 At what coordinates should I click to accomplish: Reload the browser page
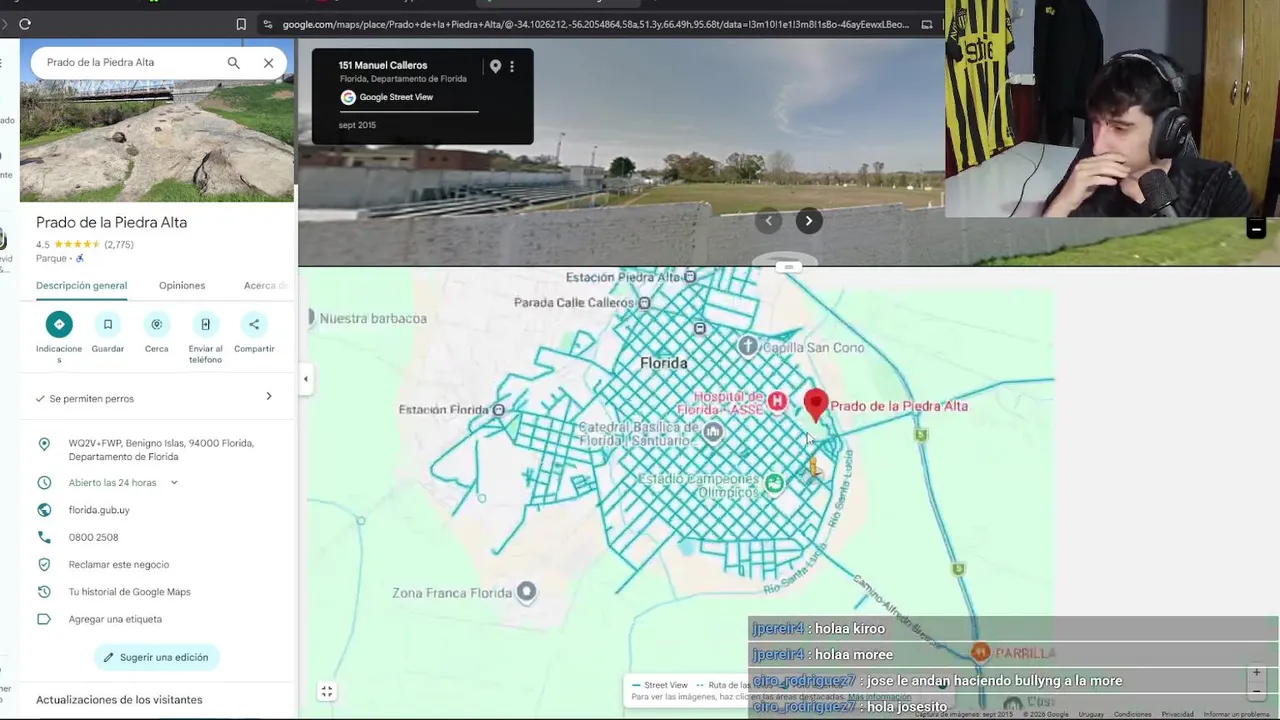click(25, 24)
